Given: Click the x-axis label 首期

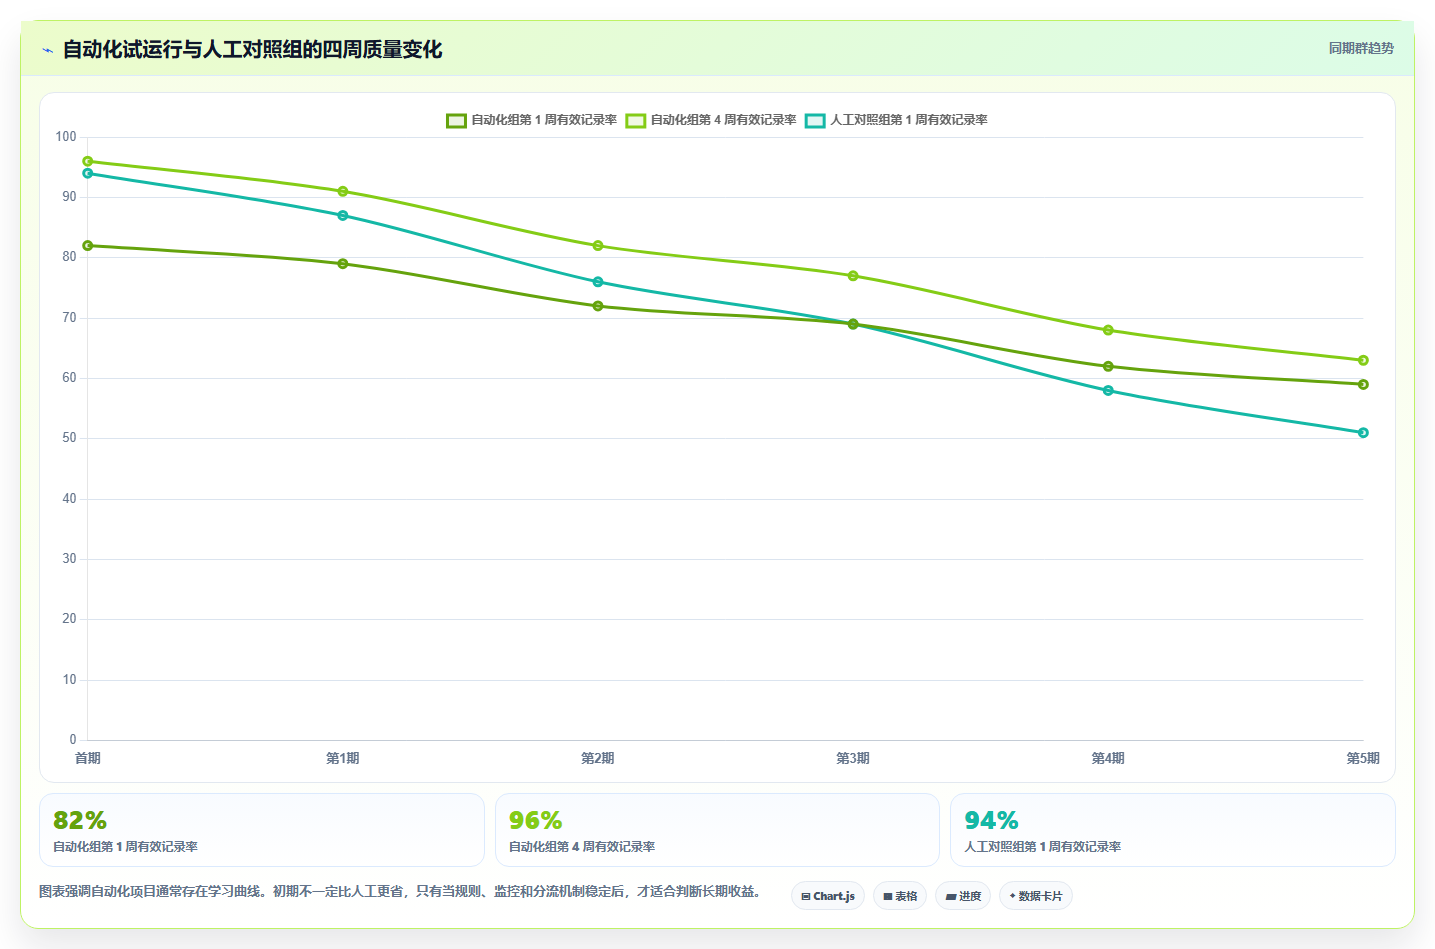Looking at the screenshot, I should (x=88, y=758).
